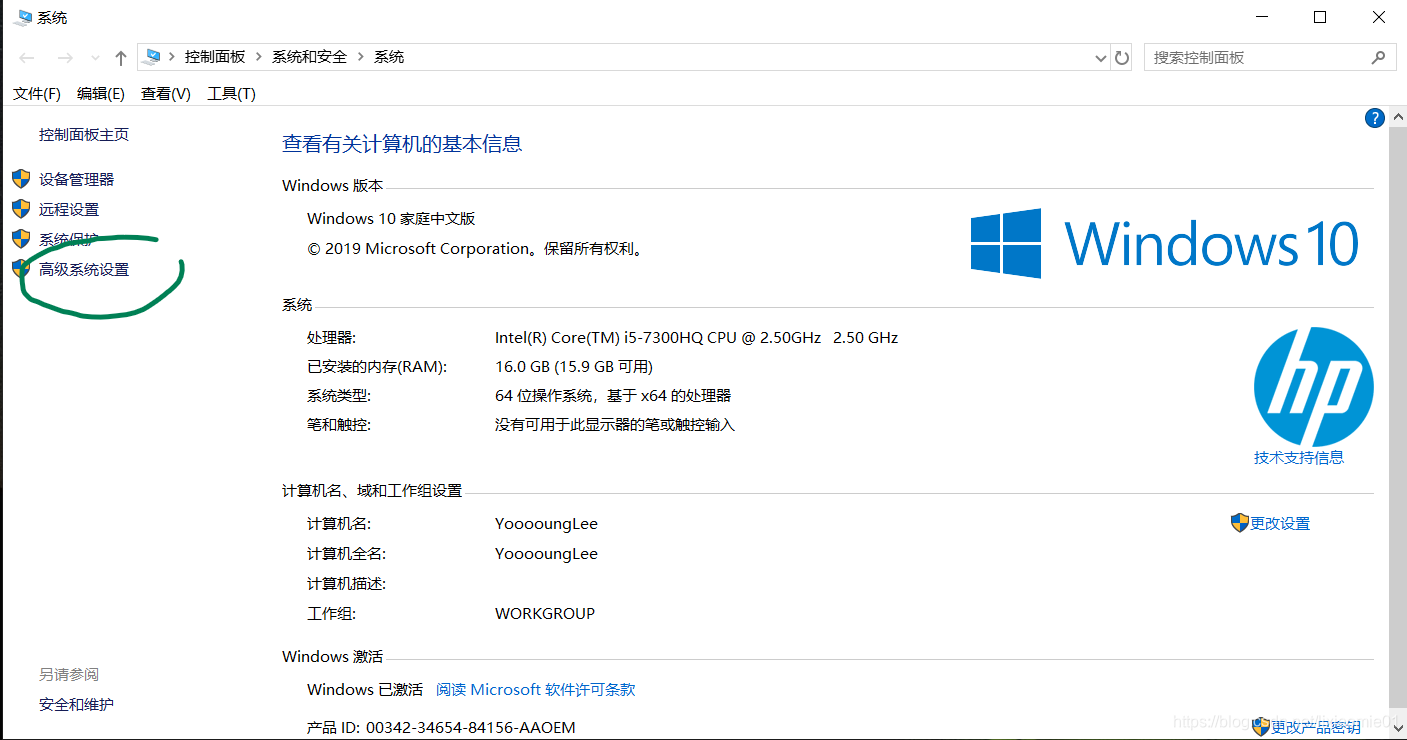This screenshot has height=740, width=1407.
Task: Click the system icon in title bar
Action: [x=22, y=17]
